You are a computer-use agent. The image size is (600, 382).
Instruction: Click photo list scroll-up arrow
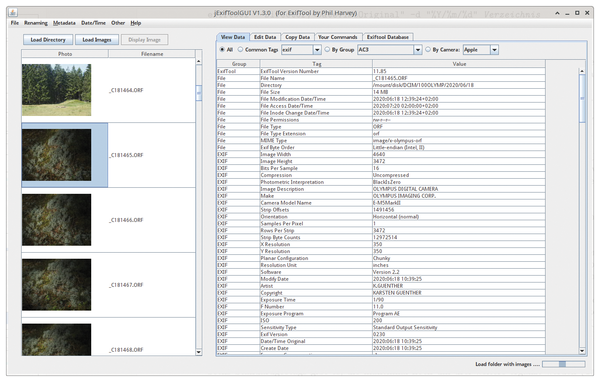tap(199, 61)
